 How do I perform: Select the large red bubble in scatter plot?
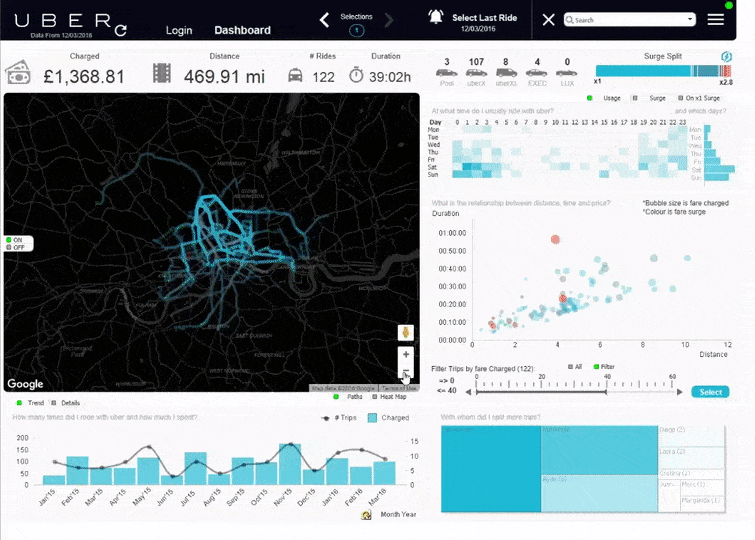[555, 239]
